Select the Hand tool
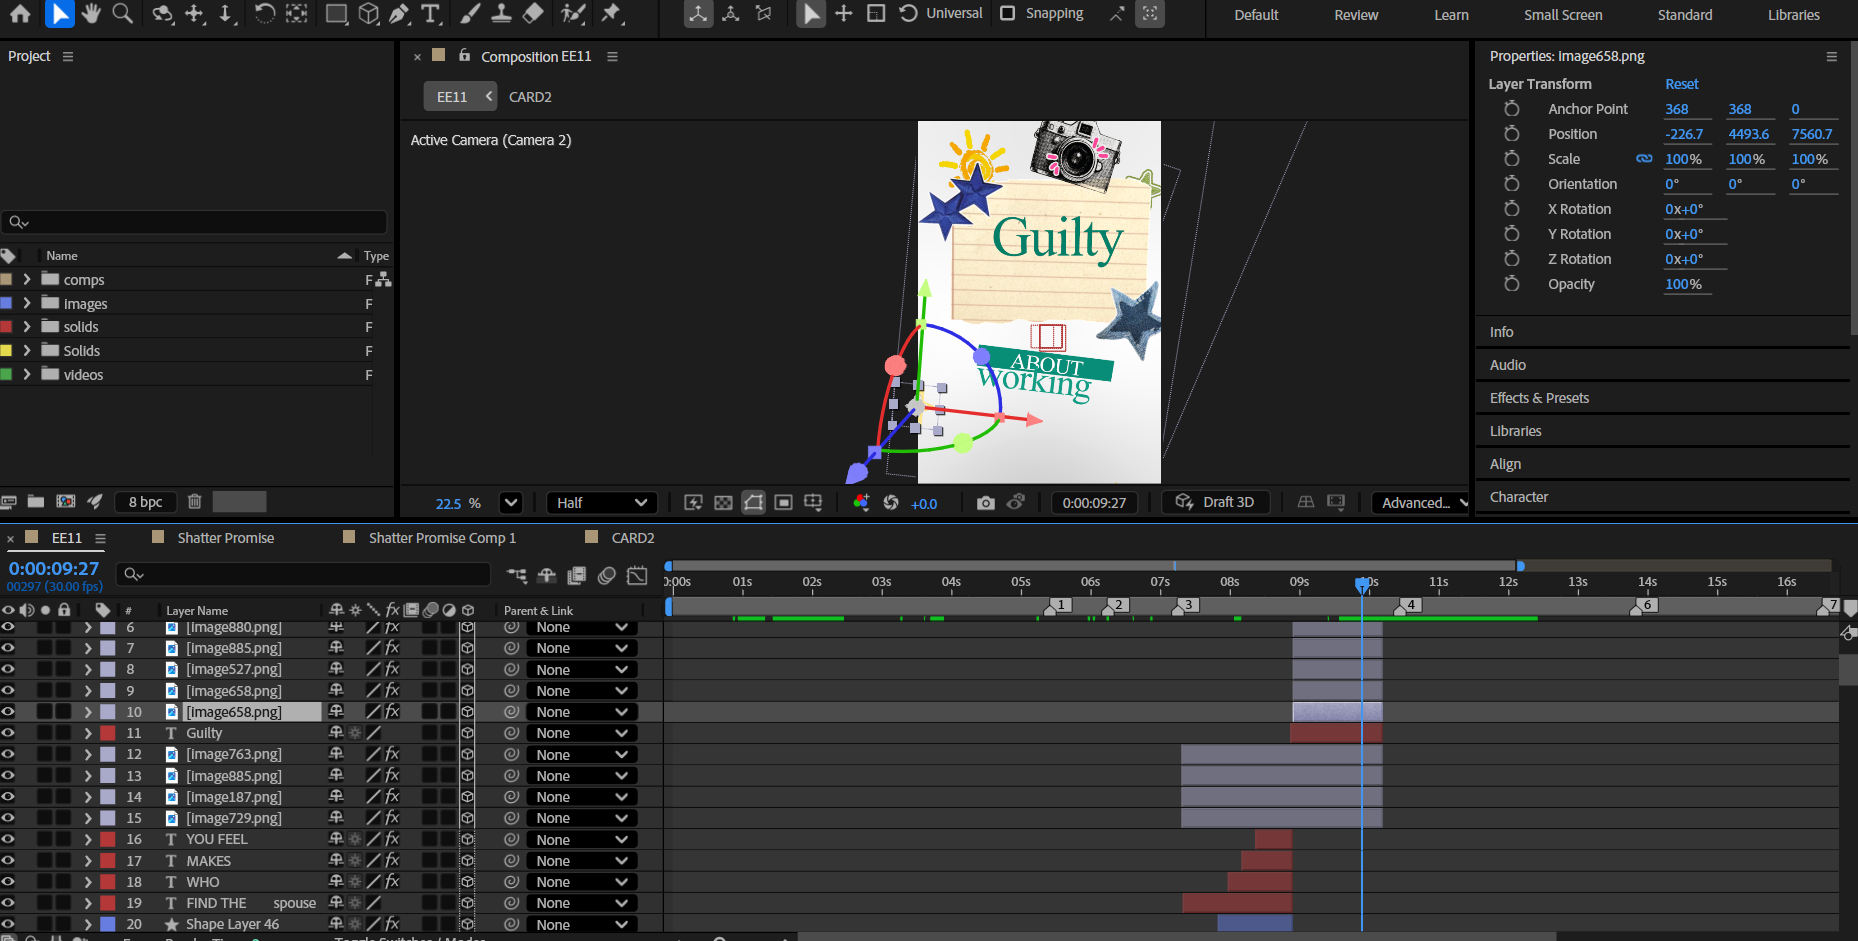This screenshot has width=1858, height=941. tap(91, 13)
